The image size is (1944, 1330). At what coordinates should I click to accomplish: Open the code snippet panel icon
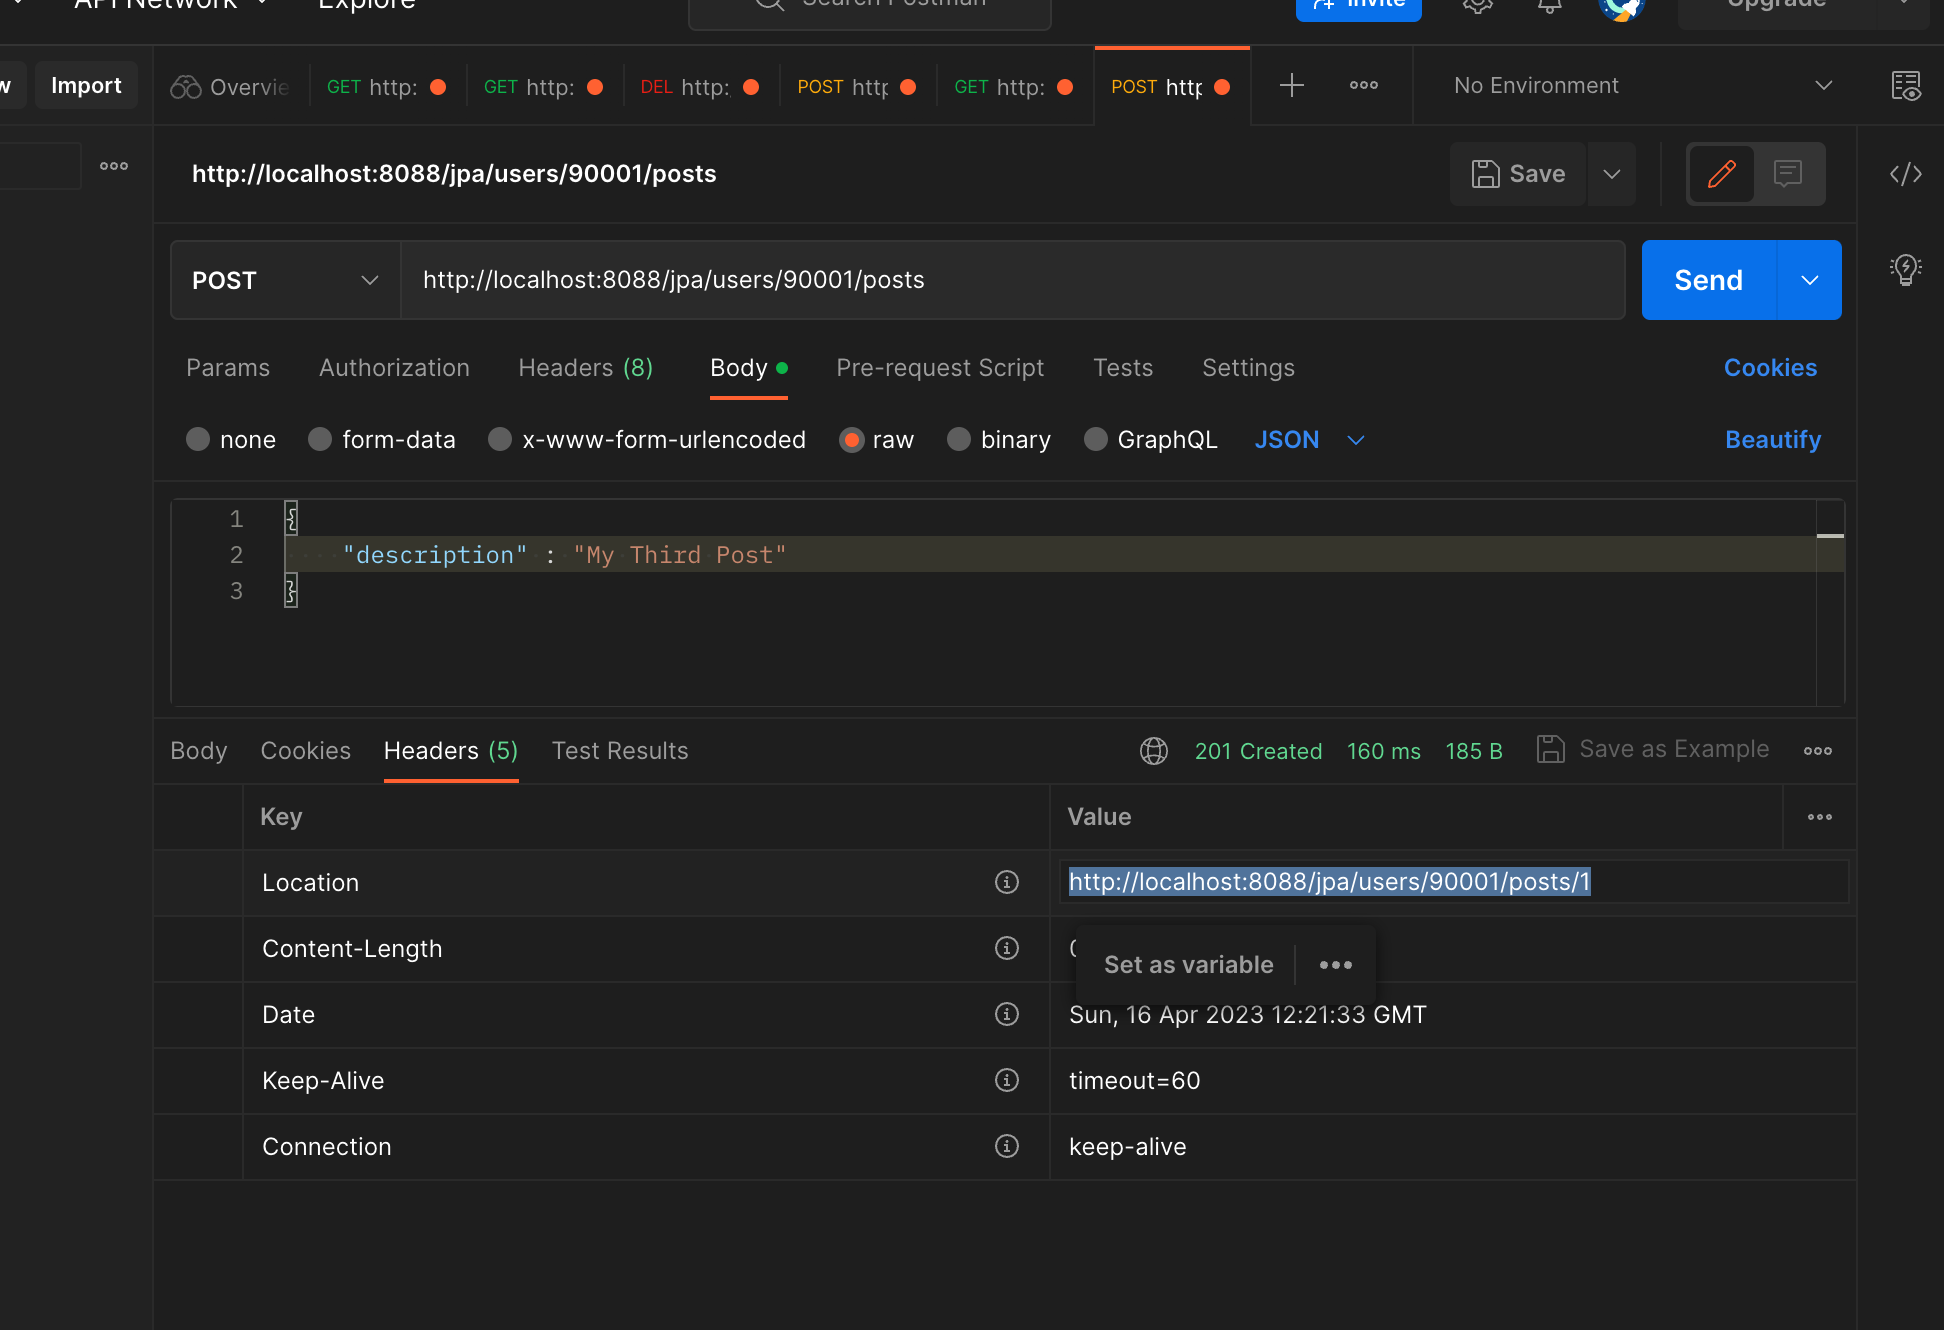click(1905, 174)
